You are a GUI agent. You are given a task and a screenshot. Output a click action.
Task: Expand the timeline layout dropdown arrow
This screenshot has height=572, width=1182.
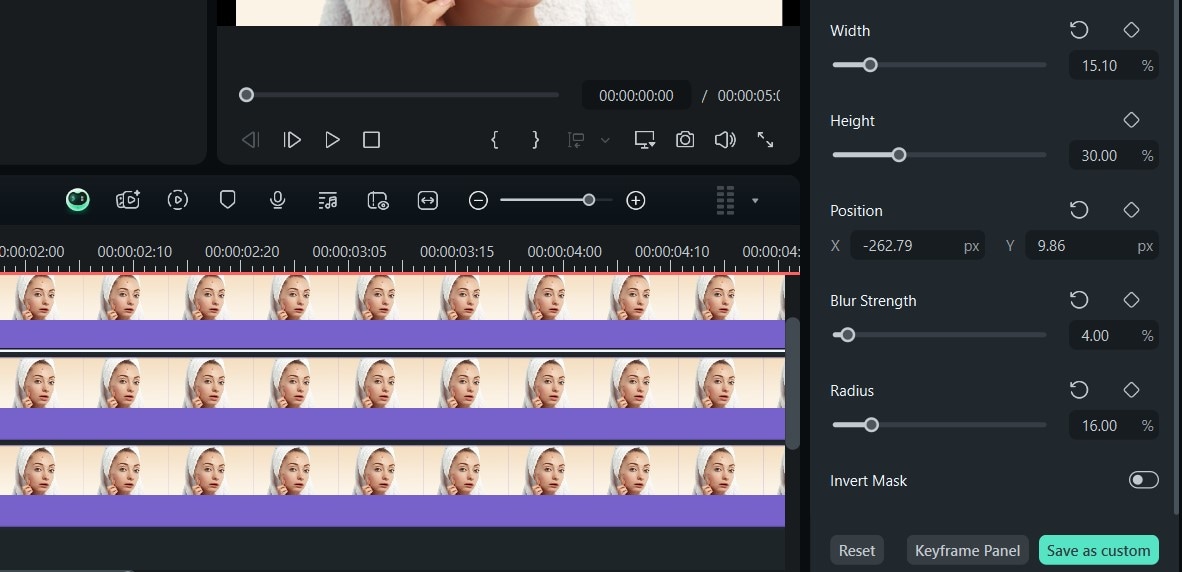pyautogui.click(x=755, y=200)
